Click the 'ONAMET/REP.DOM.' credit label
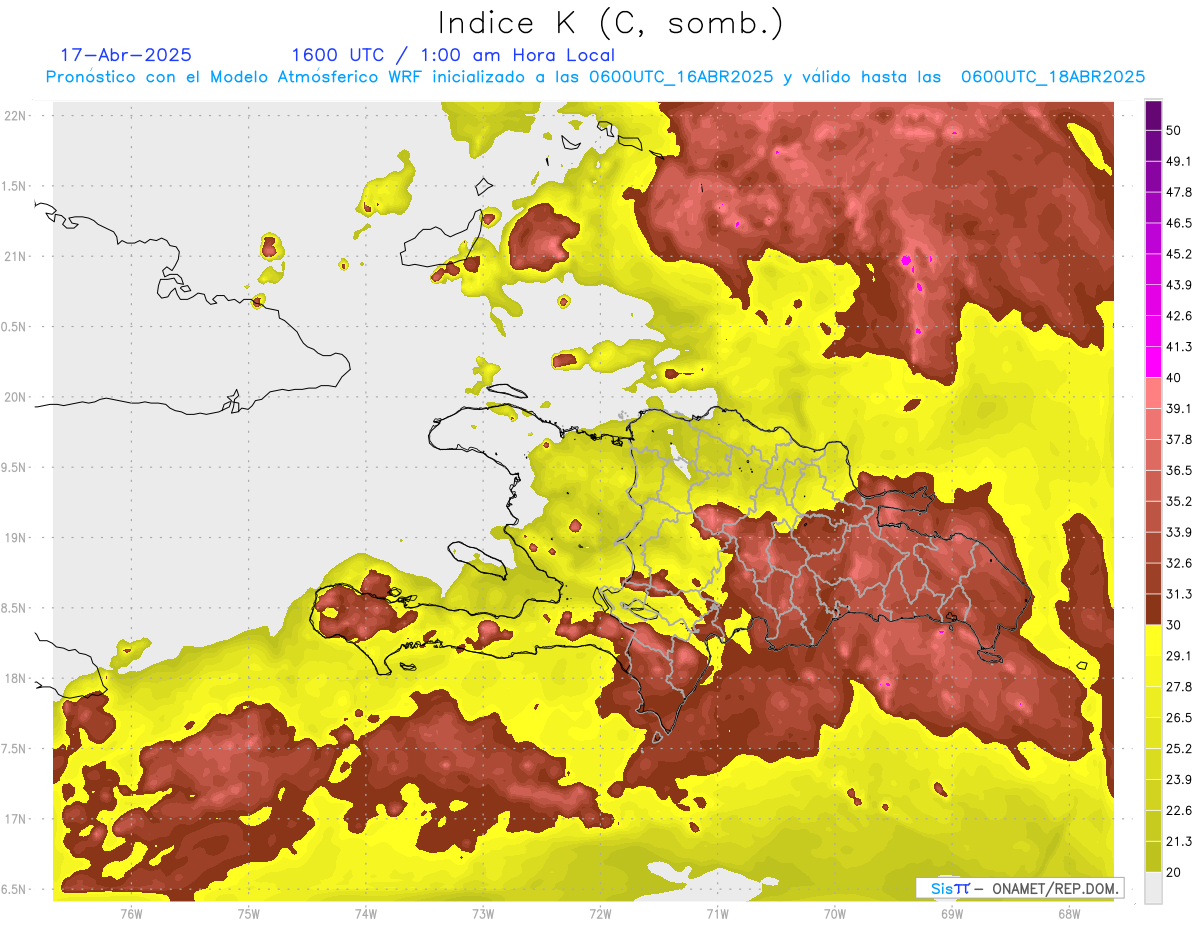Viewport: 1200px width, 927px height. (1053, 888)
